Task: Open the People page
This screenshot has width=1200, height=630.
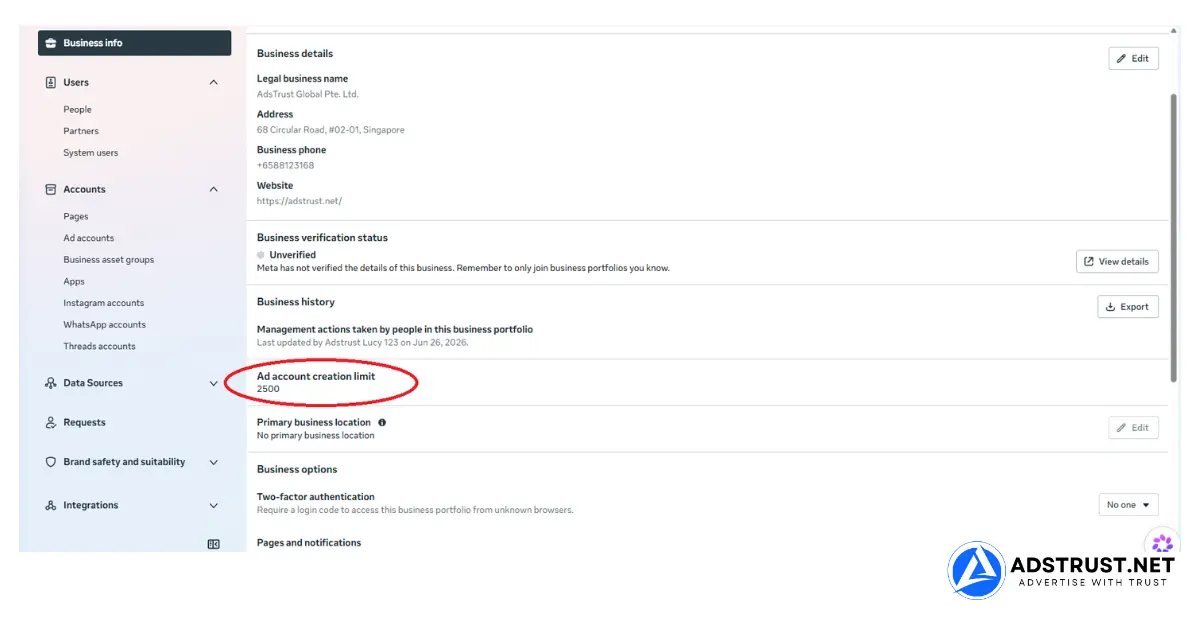Action: (x=77, y=110)
